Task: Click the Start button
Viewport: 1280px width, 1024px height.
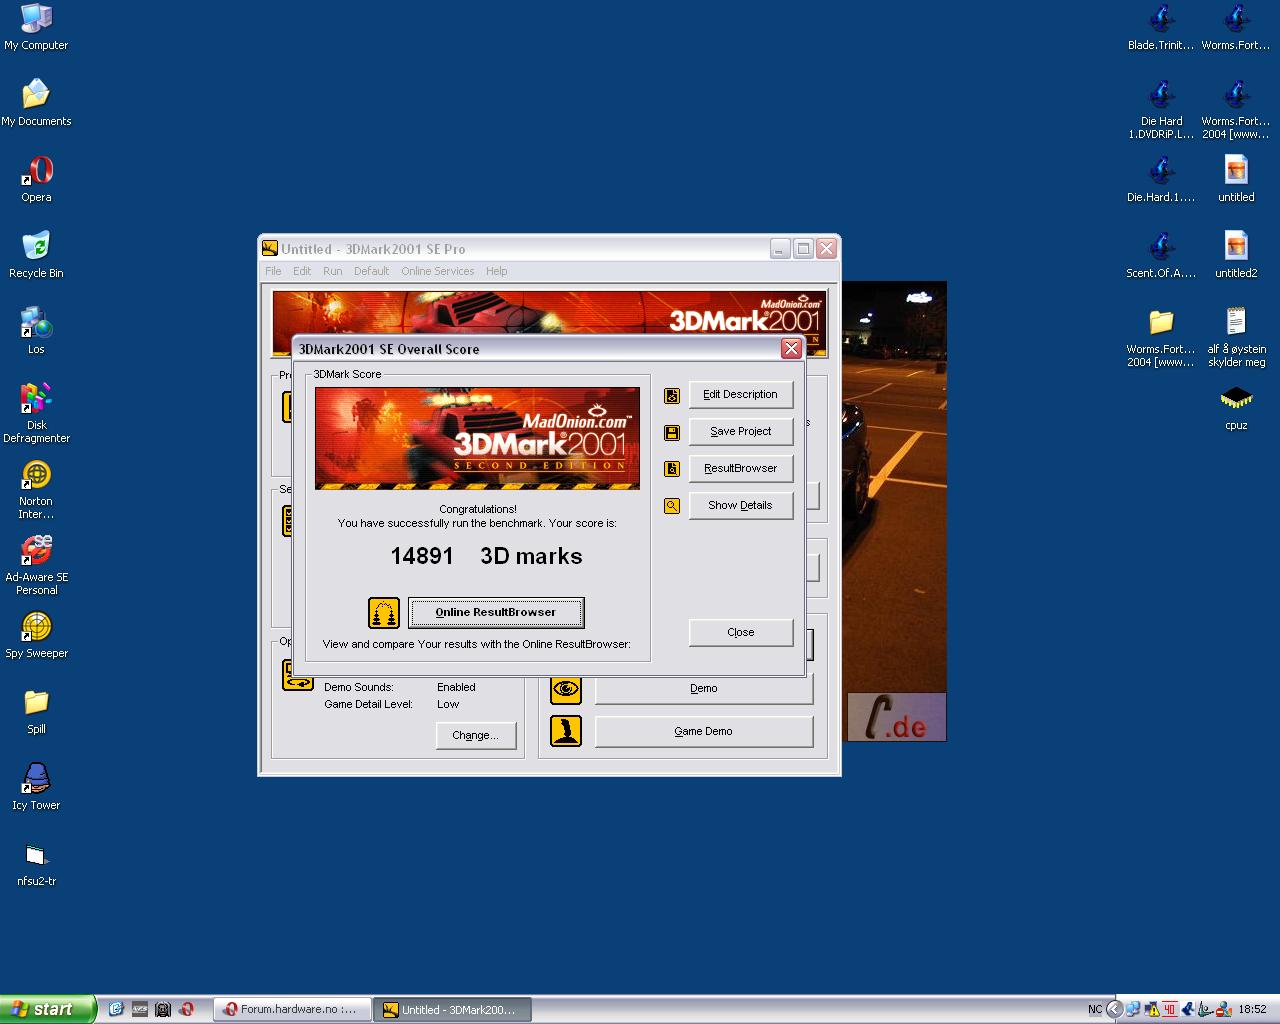Action: 48,1009
